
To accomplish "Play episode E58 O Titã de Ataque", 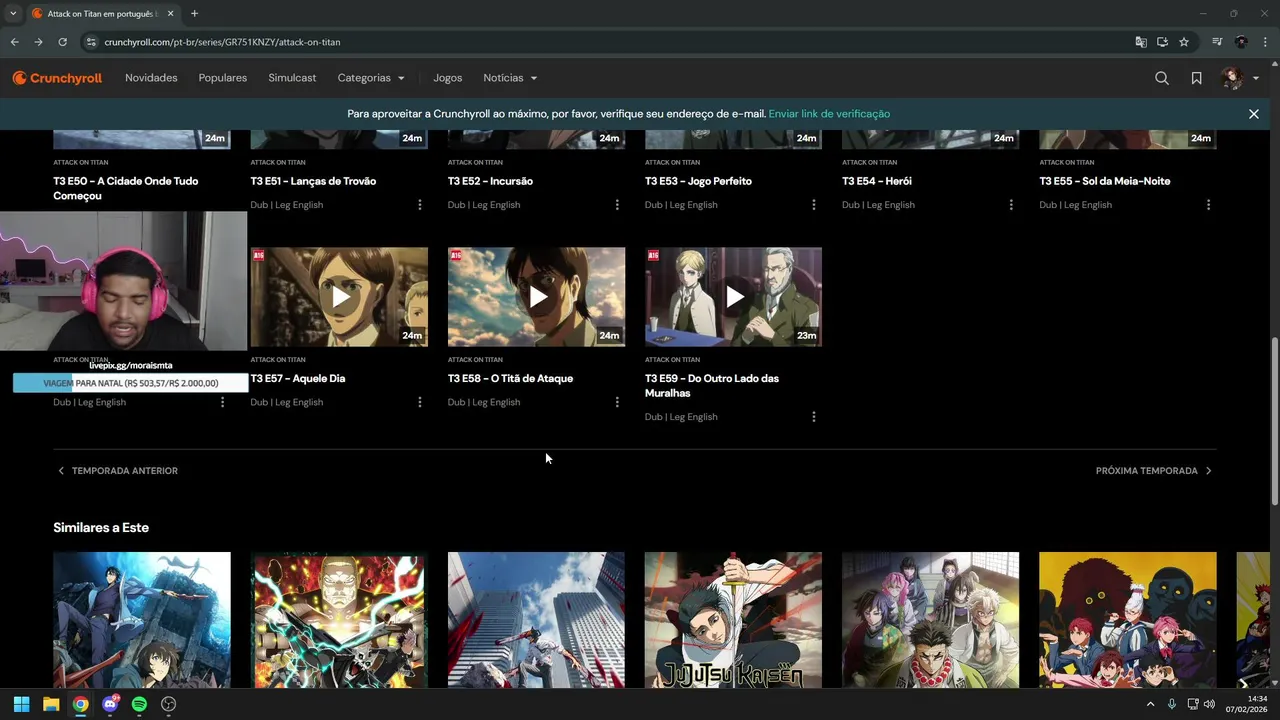I will 536,297.
